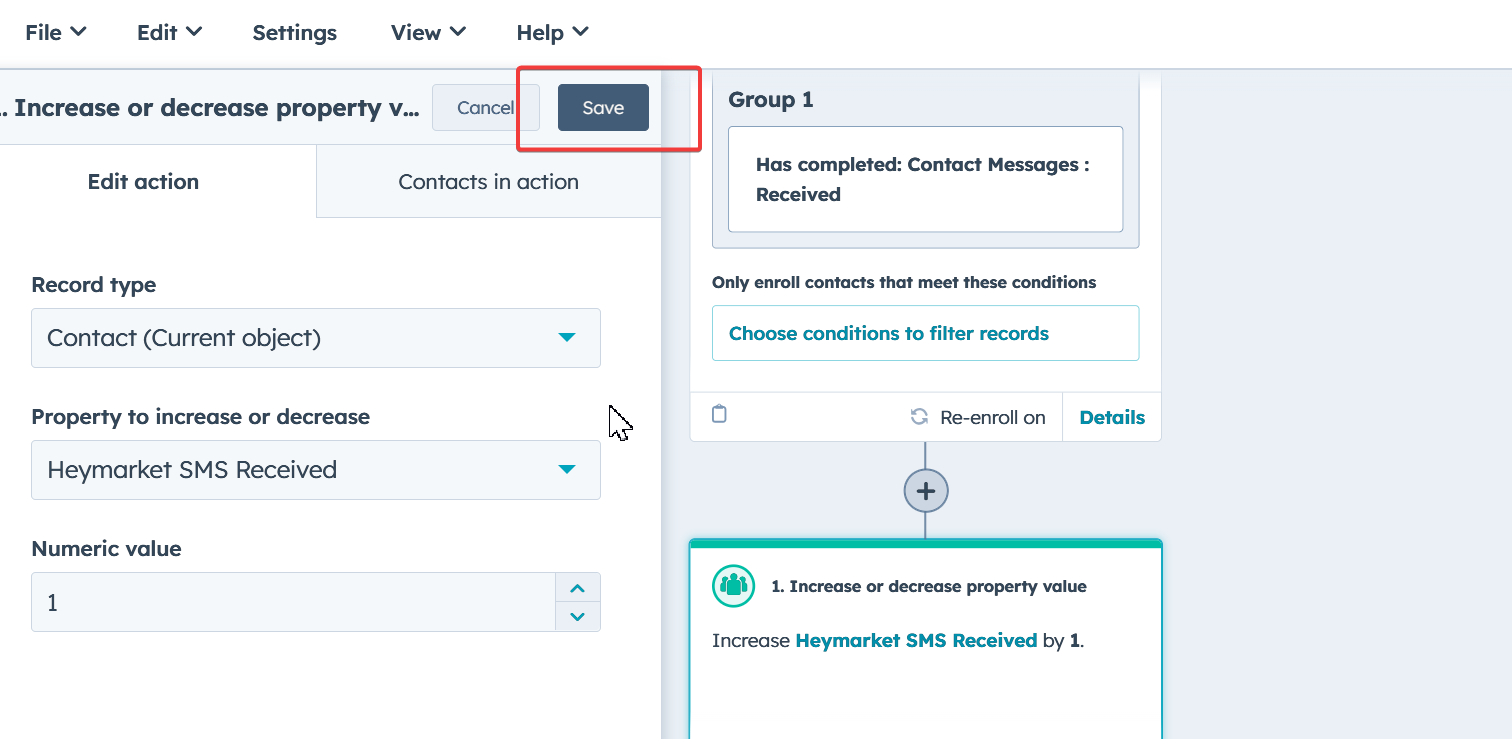Image resolution: width=1512 pixels, height=739 pixels.
Task: Click the contacts icon on action card
Action: 733,586
